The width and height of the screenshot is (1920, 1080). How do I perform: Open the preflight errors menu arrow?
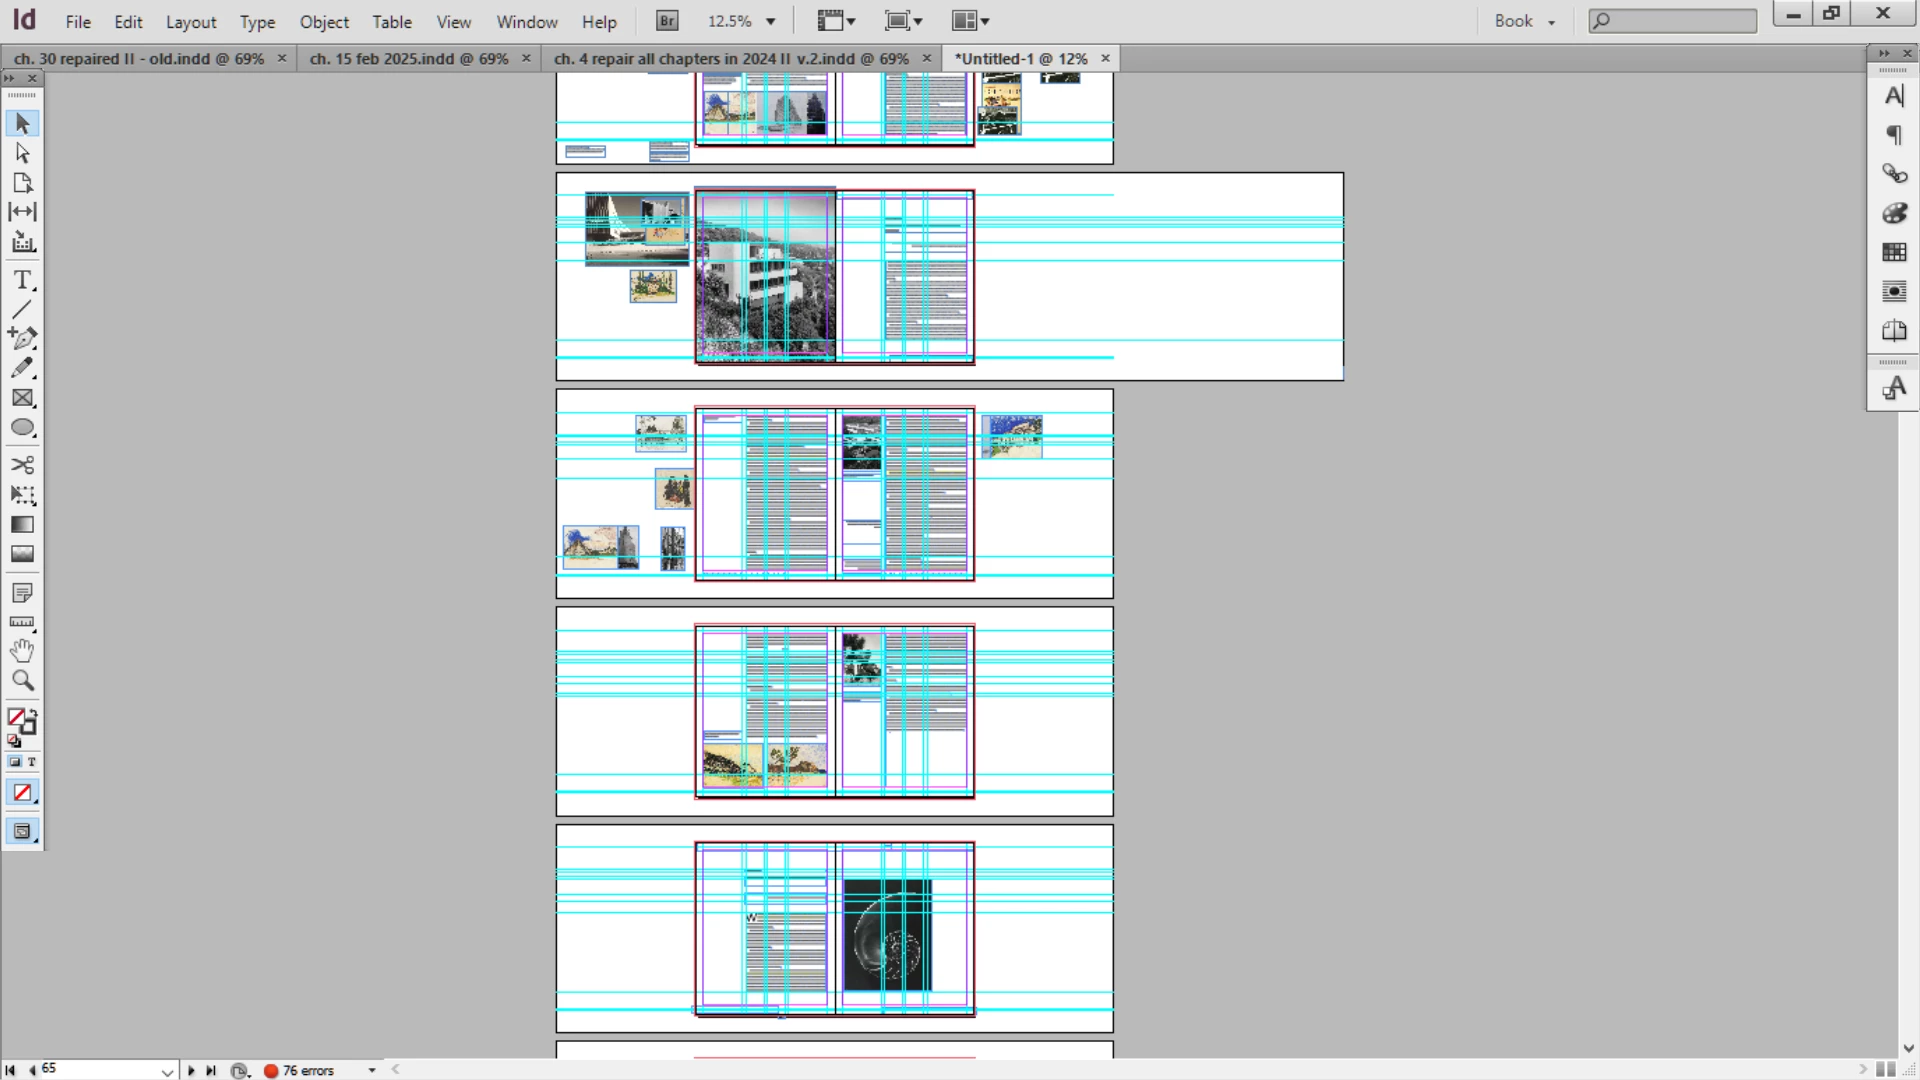click(372, 1070)
